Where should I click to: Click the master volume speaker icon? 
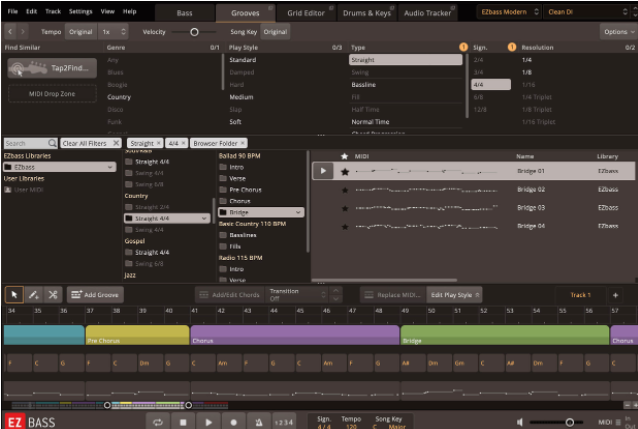pos(520,422)
